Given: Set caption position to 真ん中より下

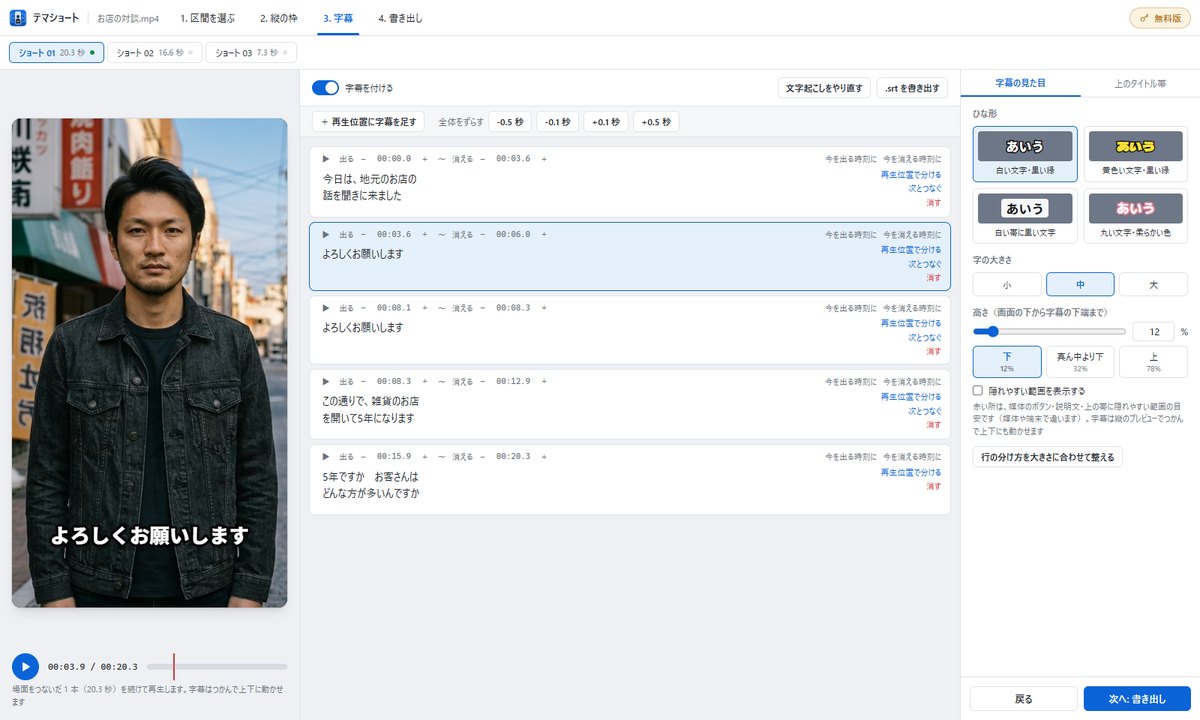Looking at the screenshot, I should (1080, 361).
